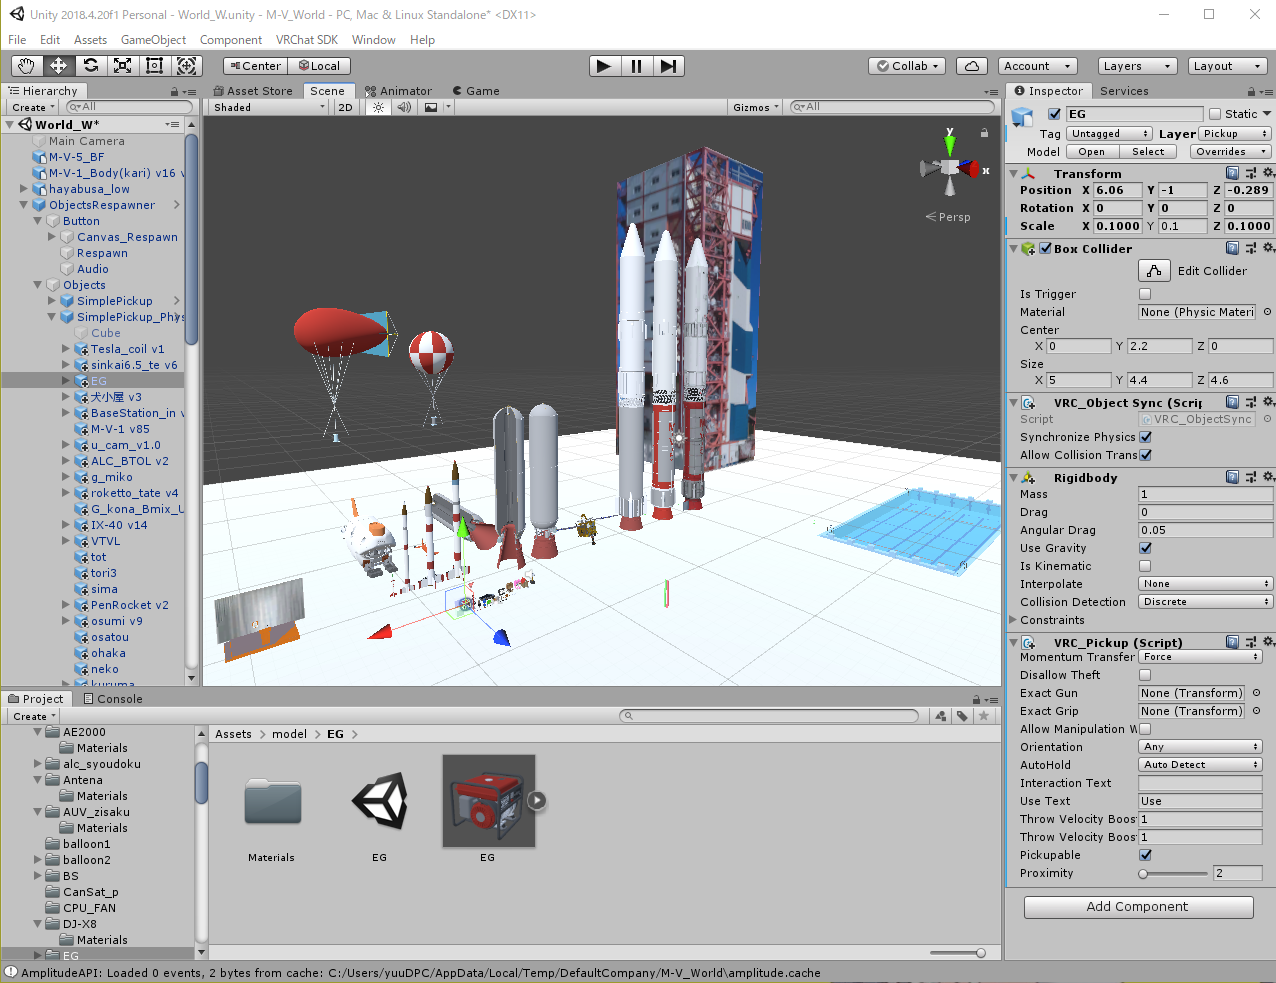Switch to the Services tab

[1124, 91]
